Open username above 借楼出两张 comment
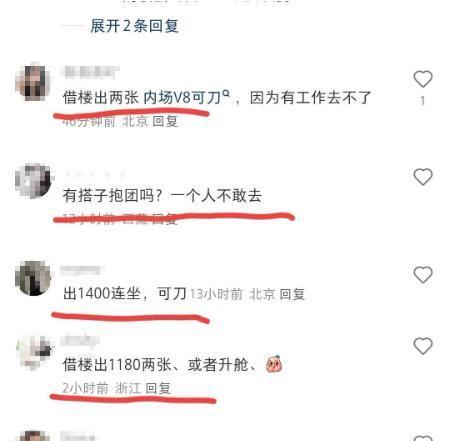453x441 pixels. tap(90, 72)
